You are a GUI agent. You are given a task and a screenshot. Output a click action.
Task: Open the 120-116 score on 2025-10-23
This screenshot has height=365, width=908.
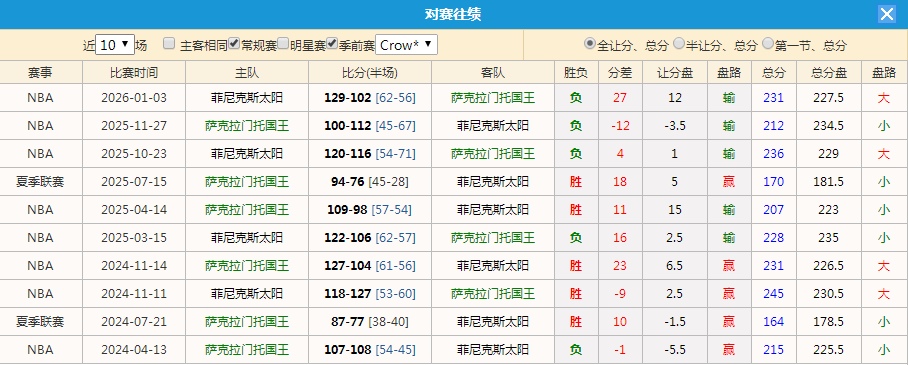click(347, 154)
